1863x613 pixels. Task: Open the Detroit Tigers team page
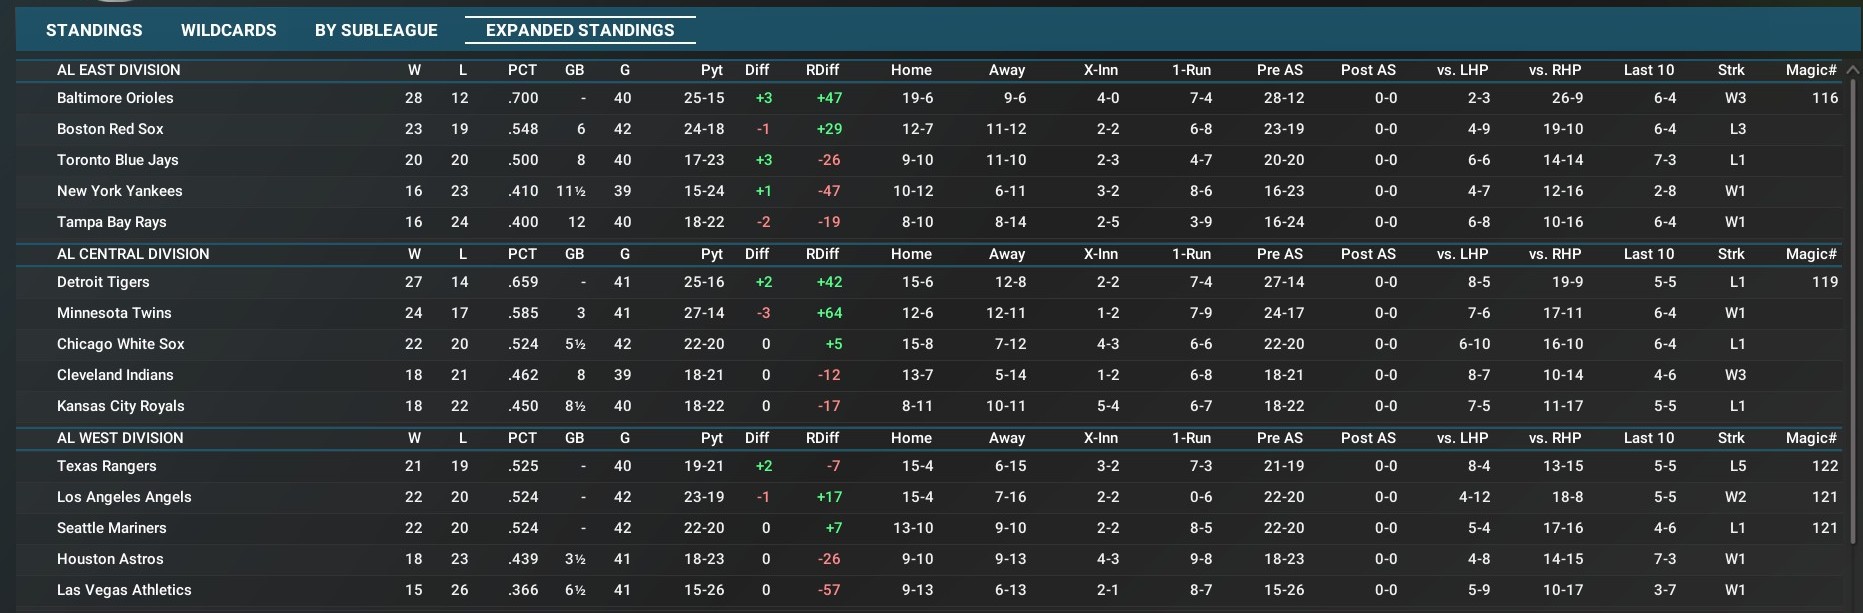click(x=103, y=282)
